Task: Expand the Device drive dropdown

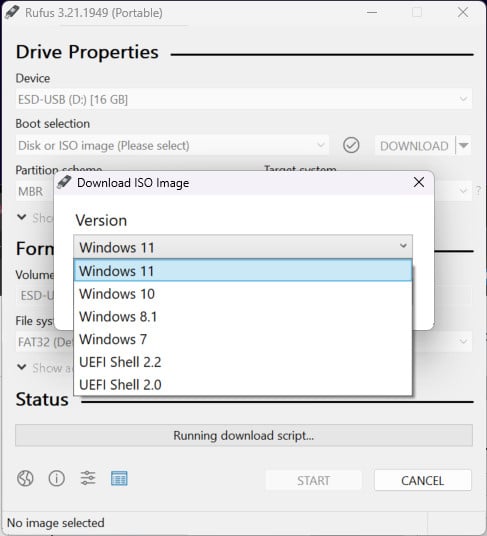Action: tap(244, 99)
